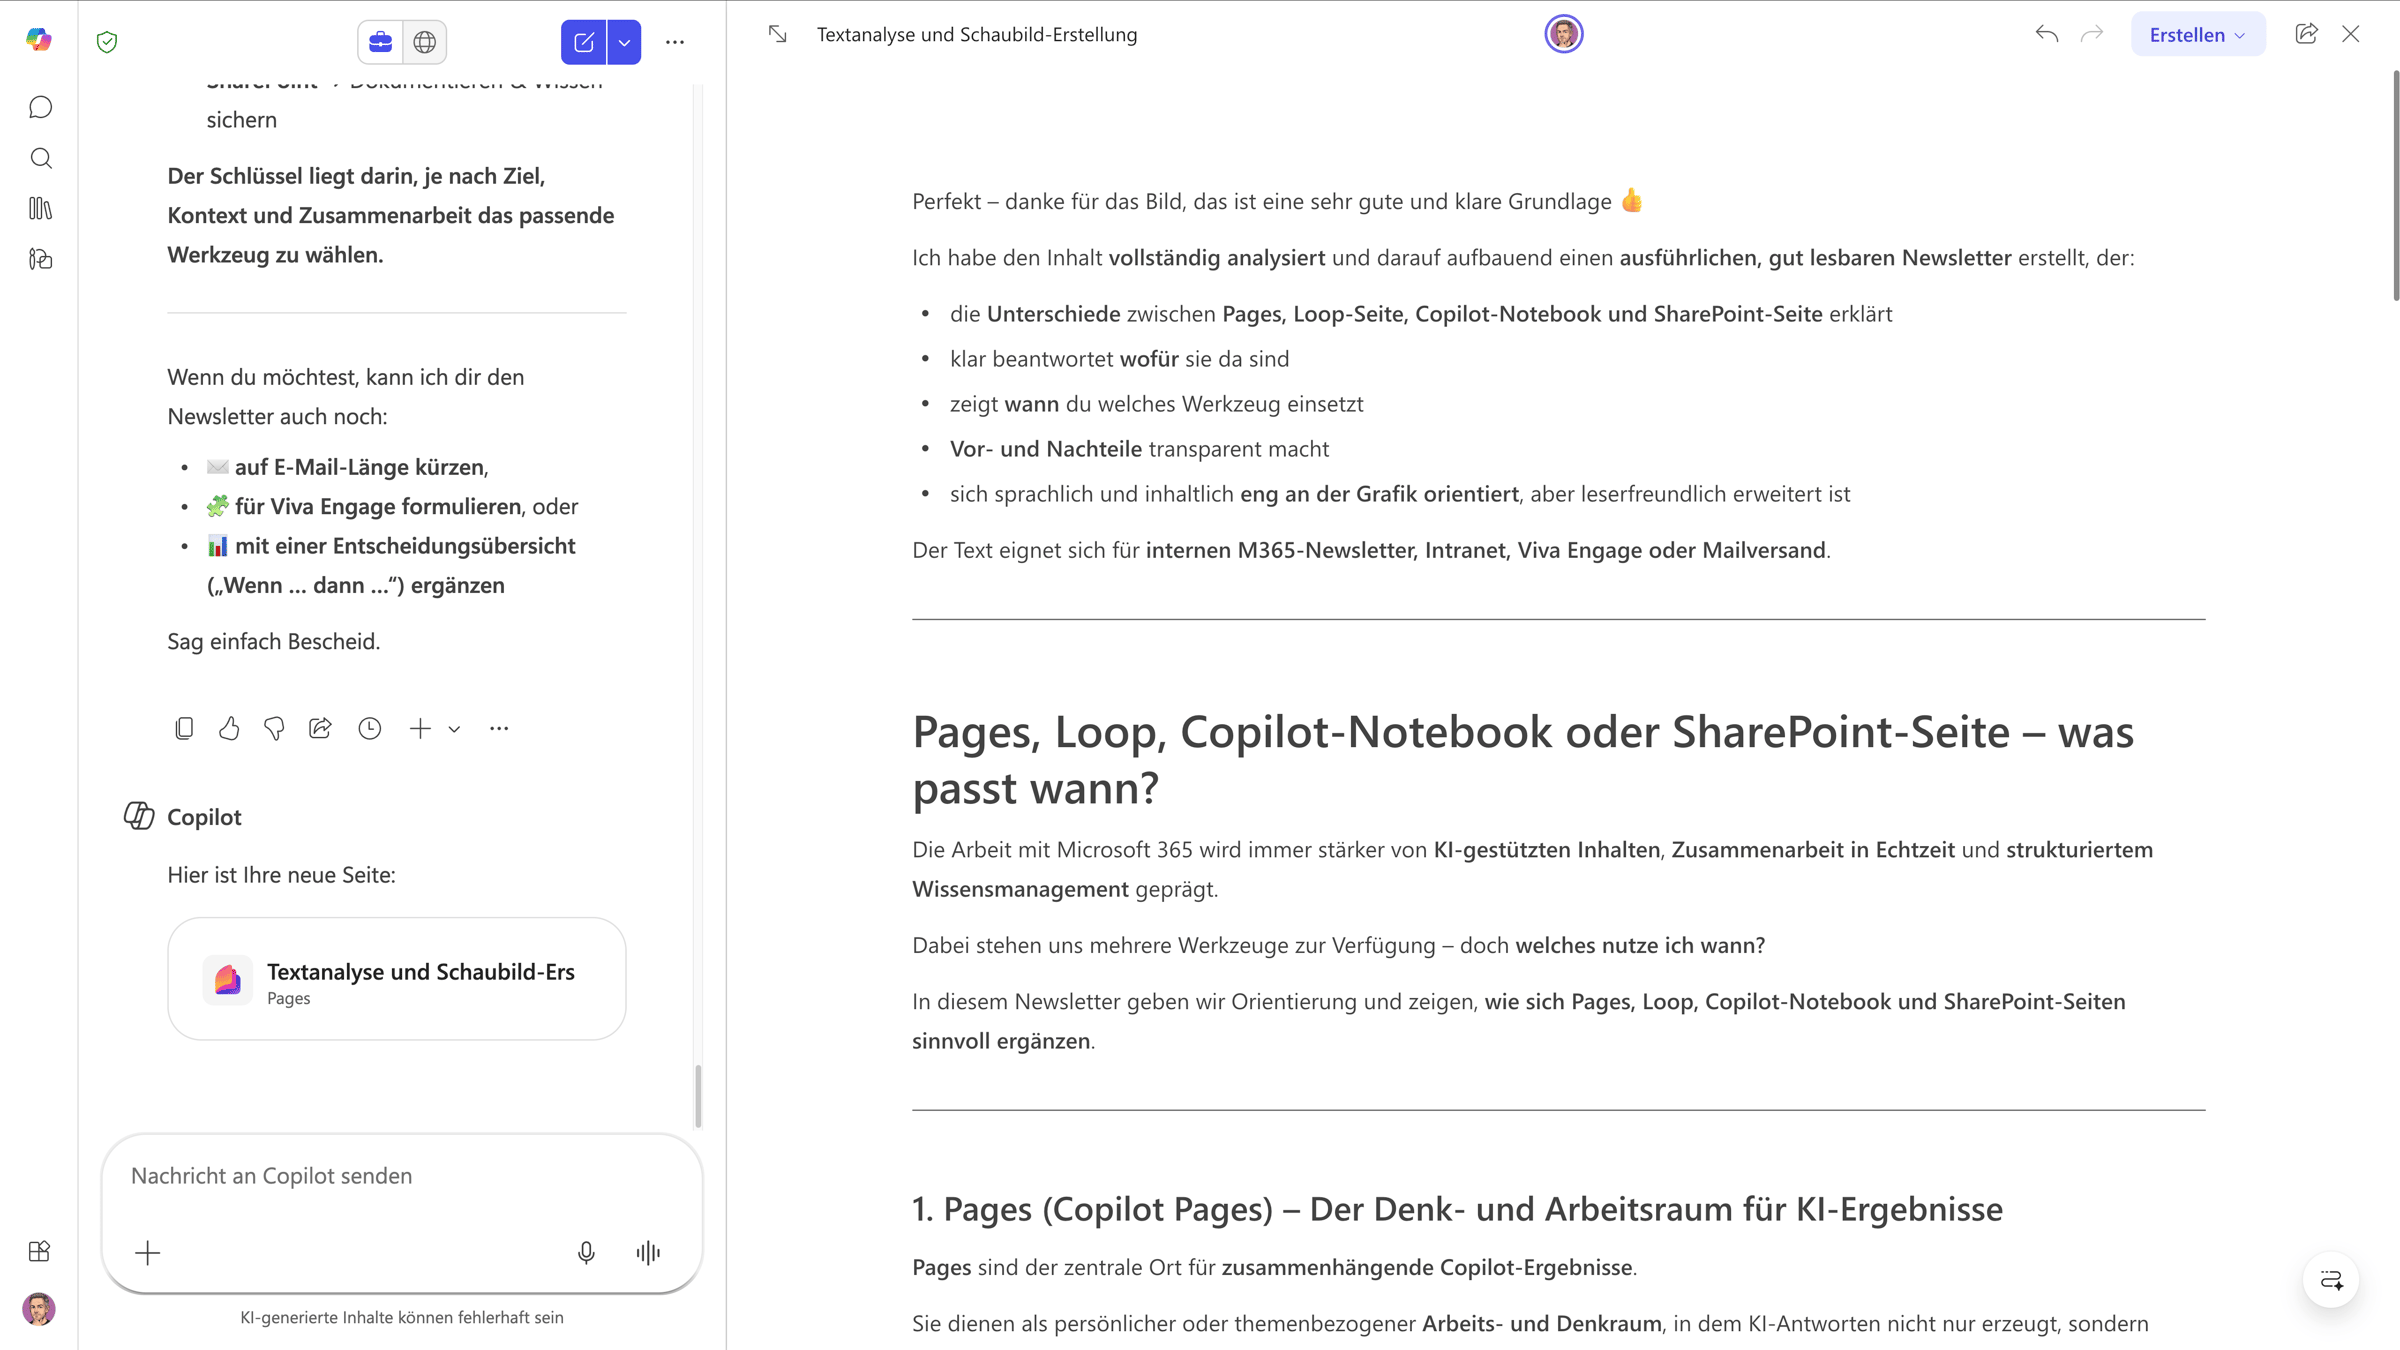Screen dimensions: 2400x1350
Task: Open the library icon in sidebar
Action: pos(40,208)
